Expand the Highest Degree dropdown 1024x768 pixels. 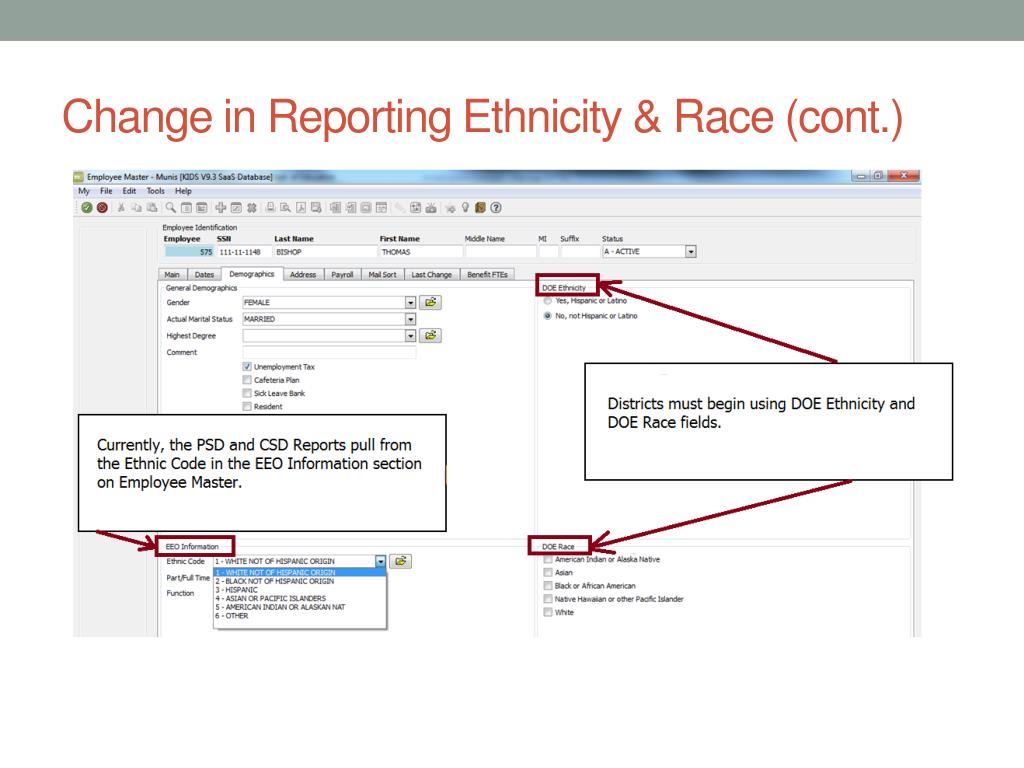point(410,336)
